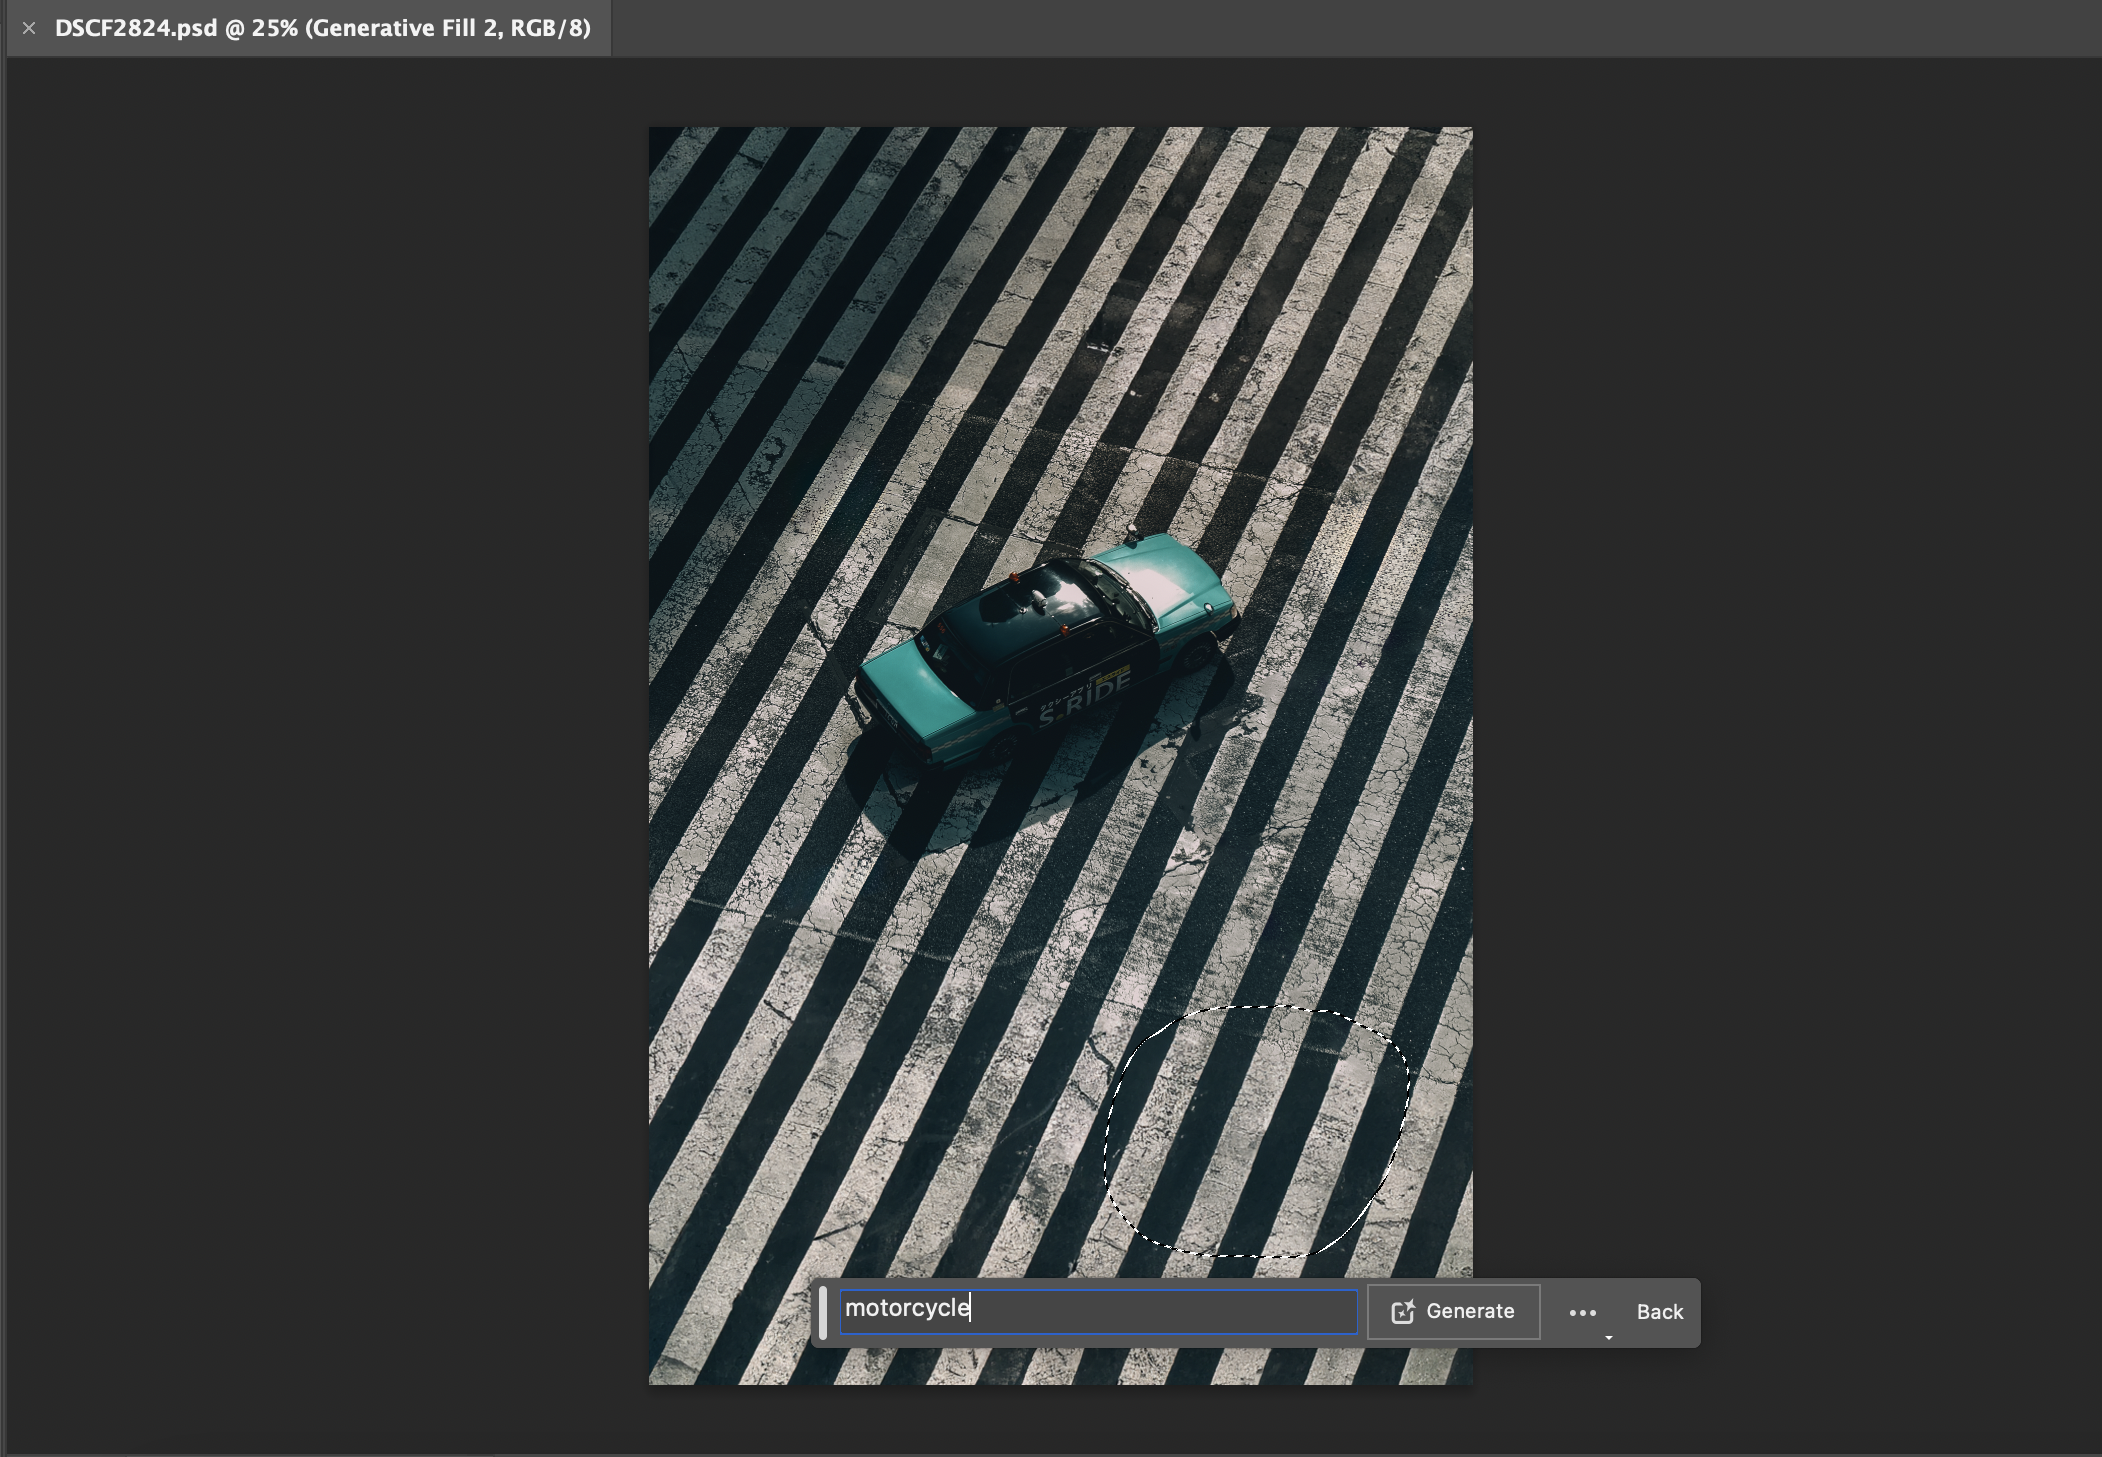Image resolution: width=2102 pixels, height=1457 pixels.
Task: Open the three-dots more options menu
Action: click(1582, 1312)
